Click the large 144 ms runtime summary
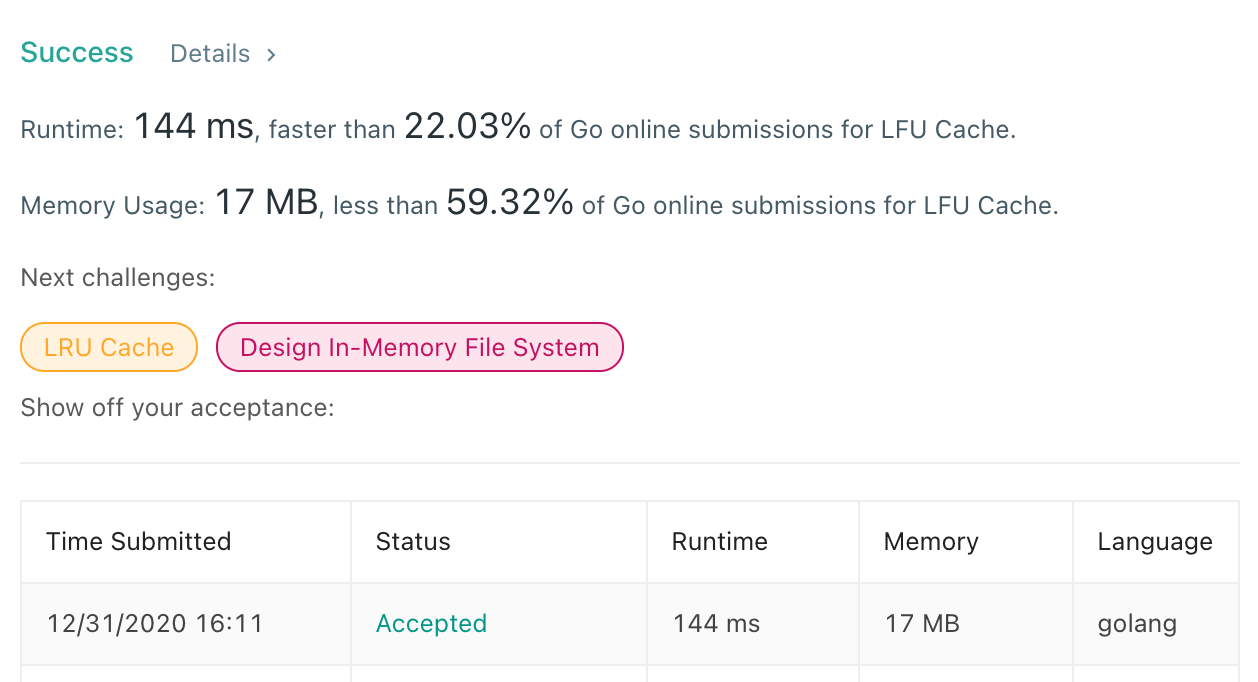The height and width of the screenshot is (682, 1258). pyautogui.click(x=194, y=127)
